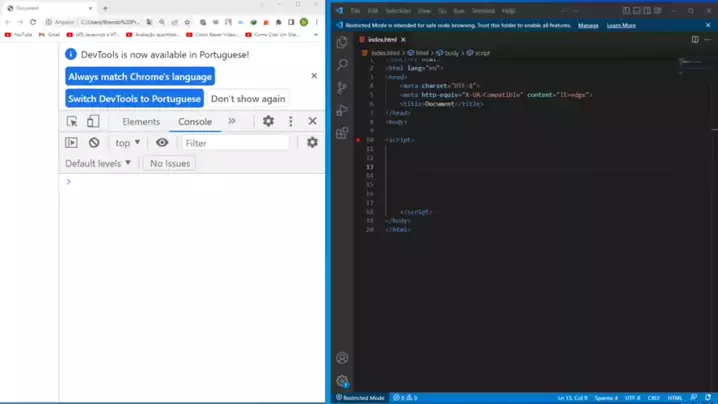Open Run and Debug view

342,110
